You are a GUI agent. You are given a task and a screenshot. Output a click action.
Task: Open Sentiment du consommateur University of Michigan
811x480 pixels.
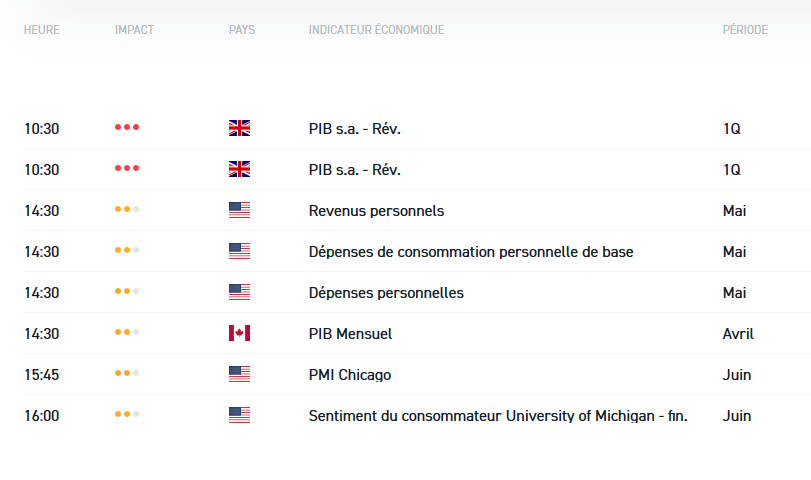coord(498,416)
